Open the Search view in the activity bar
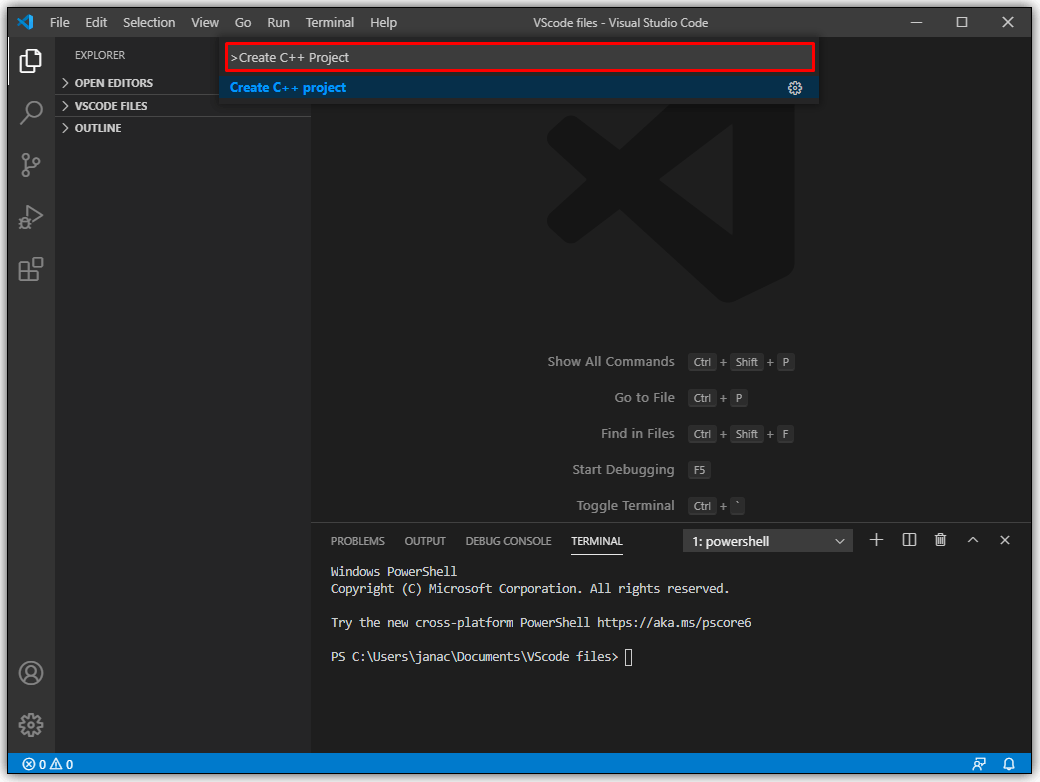Screen dimensions: 1040x782 [30, 113]
